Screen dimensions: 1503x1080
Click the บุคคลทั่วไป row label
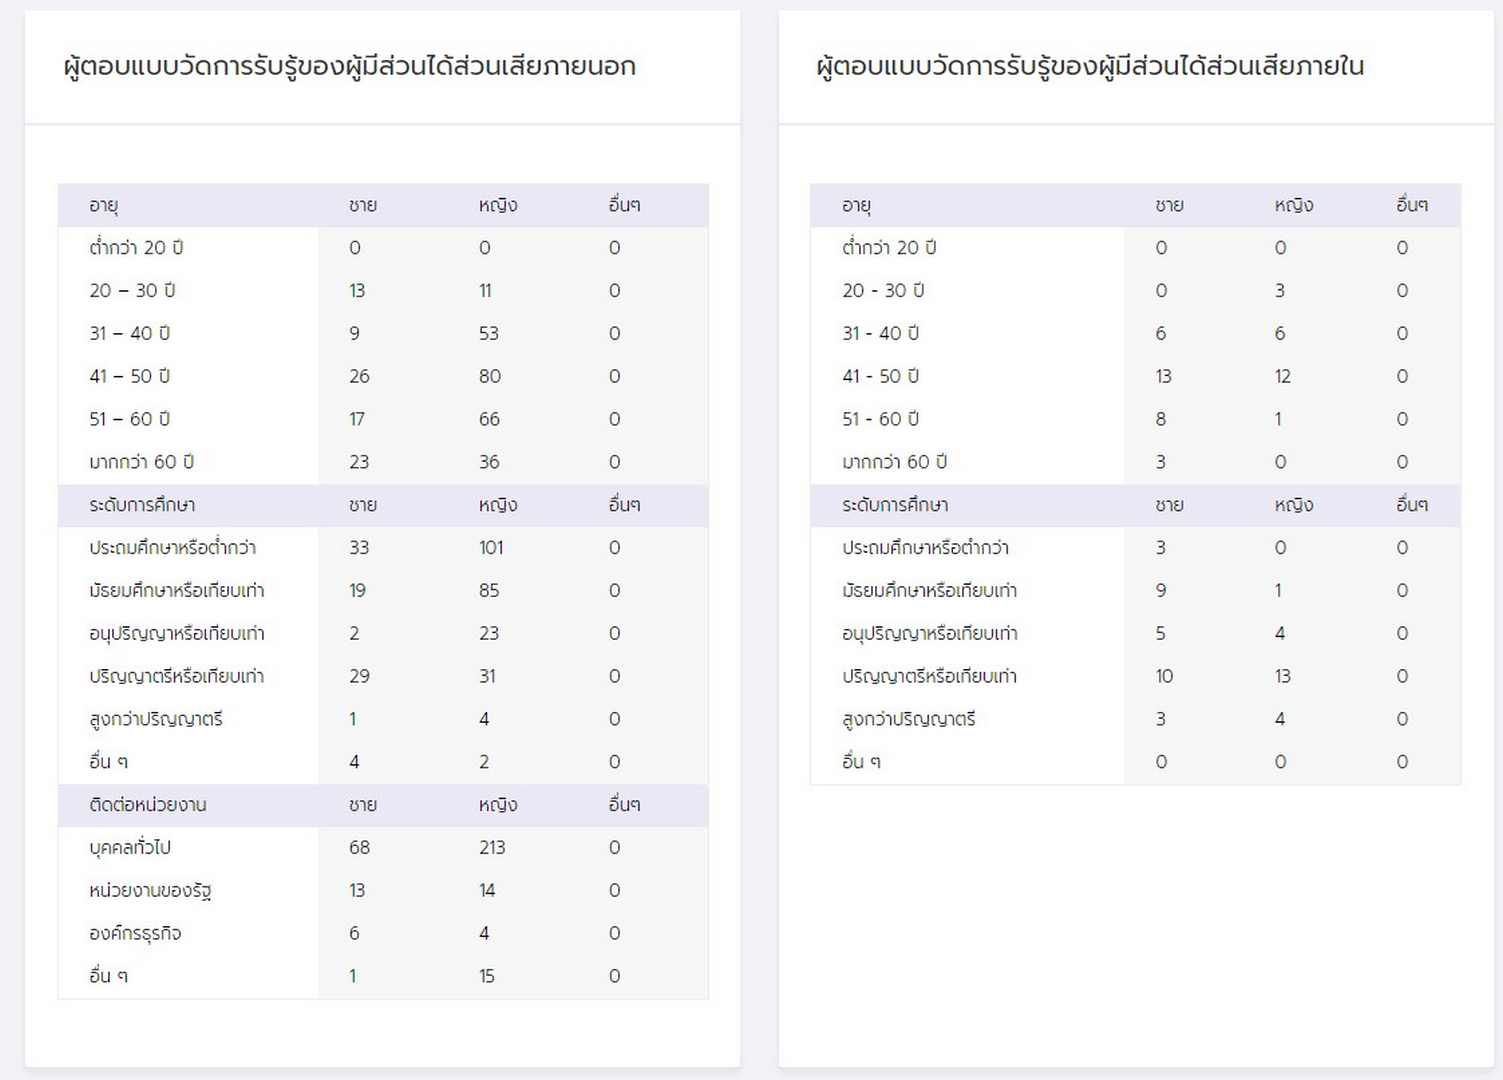130,848
